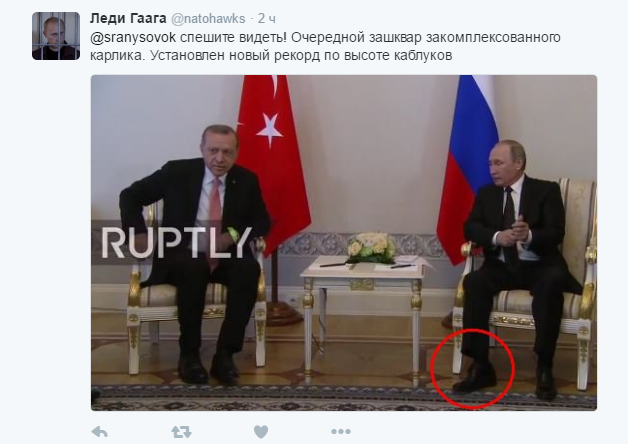This screenshot has width=628, height=444.
Task: Open the tweet permalink via 2 ч timestamp
Action: pos(266,18)
